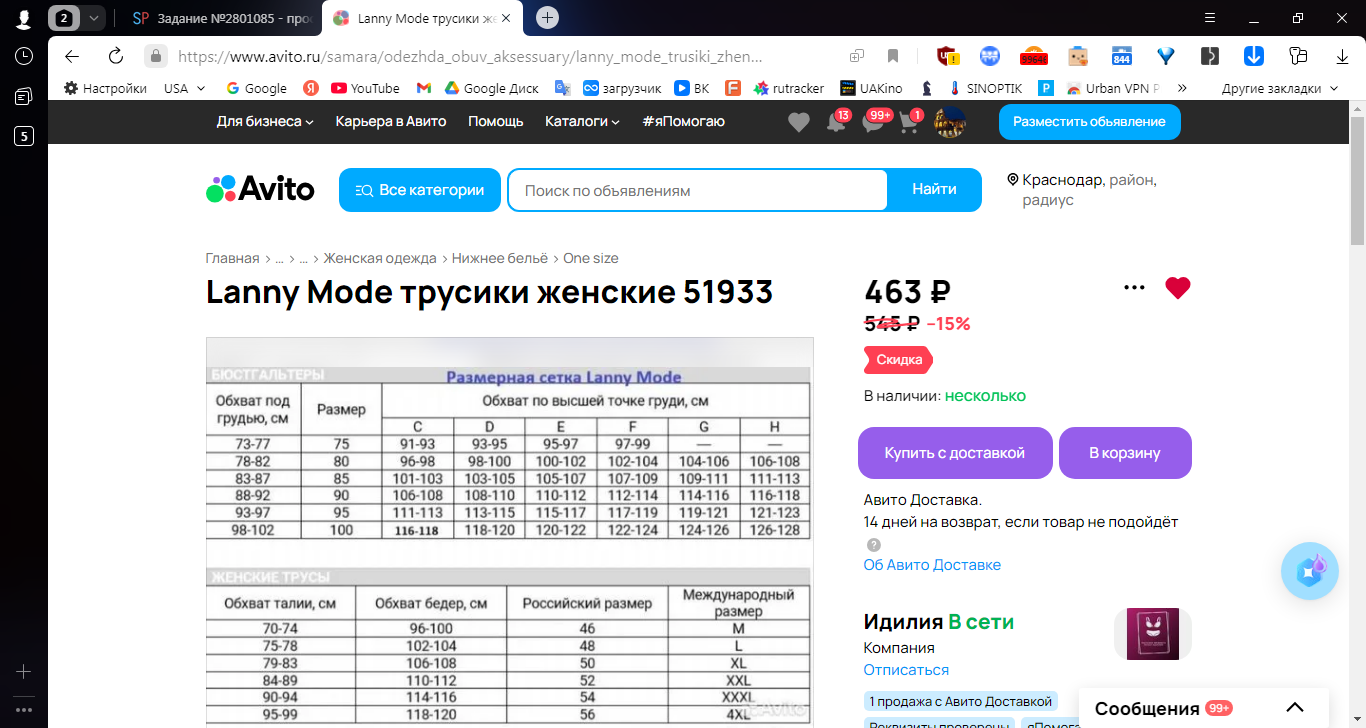Viewport: 1366px width, 728px height.
Task: Open the user profile avatar in header
Action: coord(950,122)
